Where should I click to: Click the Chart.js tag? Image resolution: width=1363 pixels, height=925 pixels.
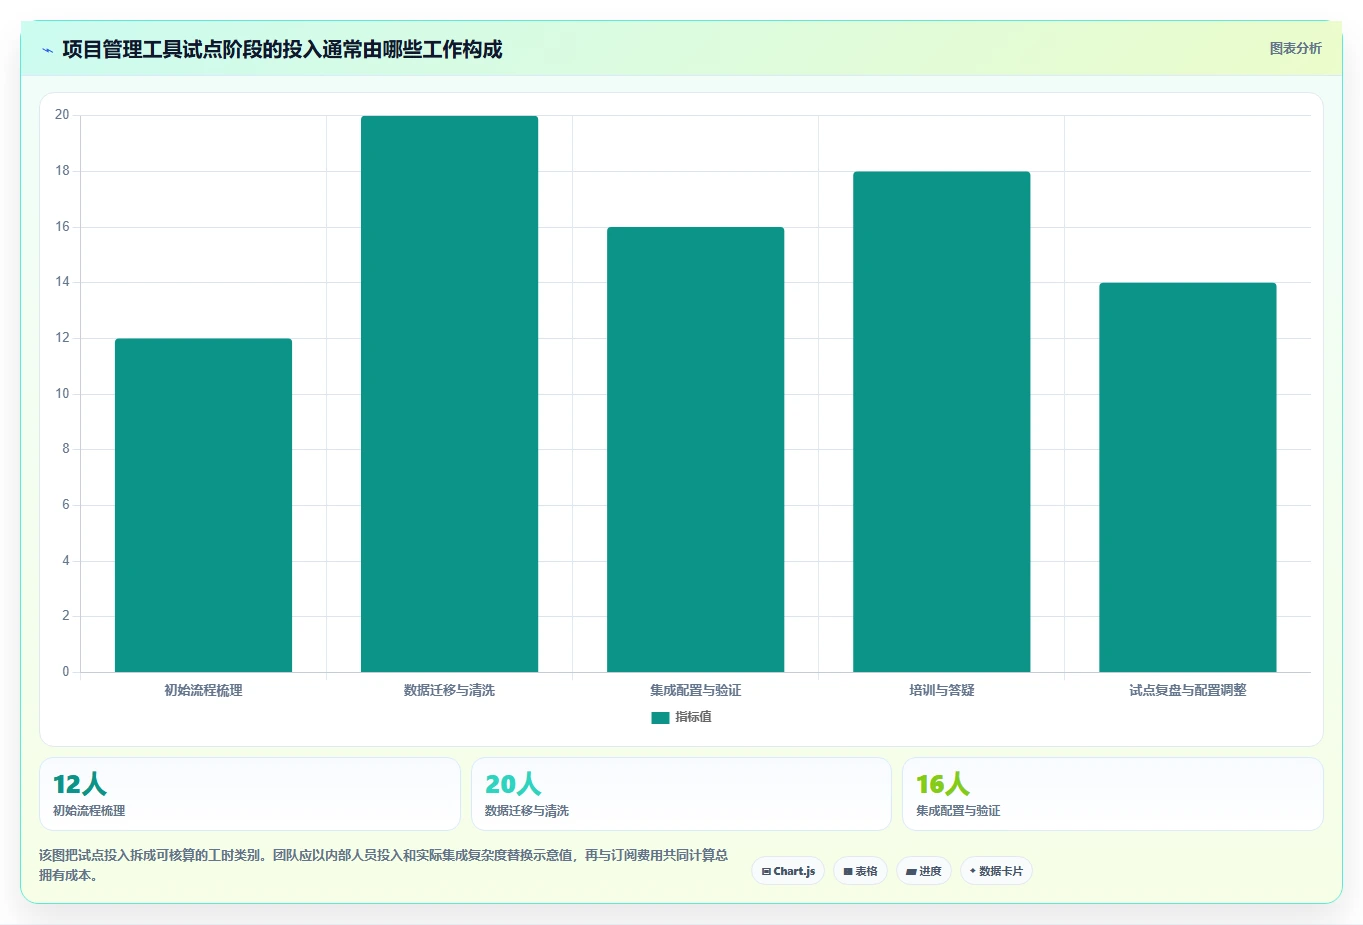point(788,871)
